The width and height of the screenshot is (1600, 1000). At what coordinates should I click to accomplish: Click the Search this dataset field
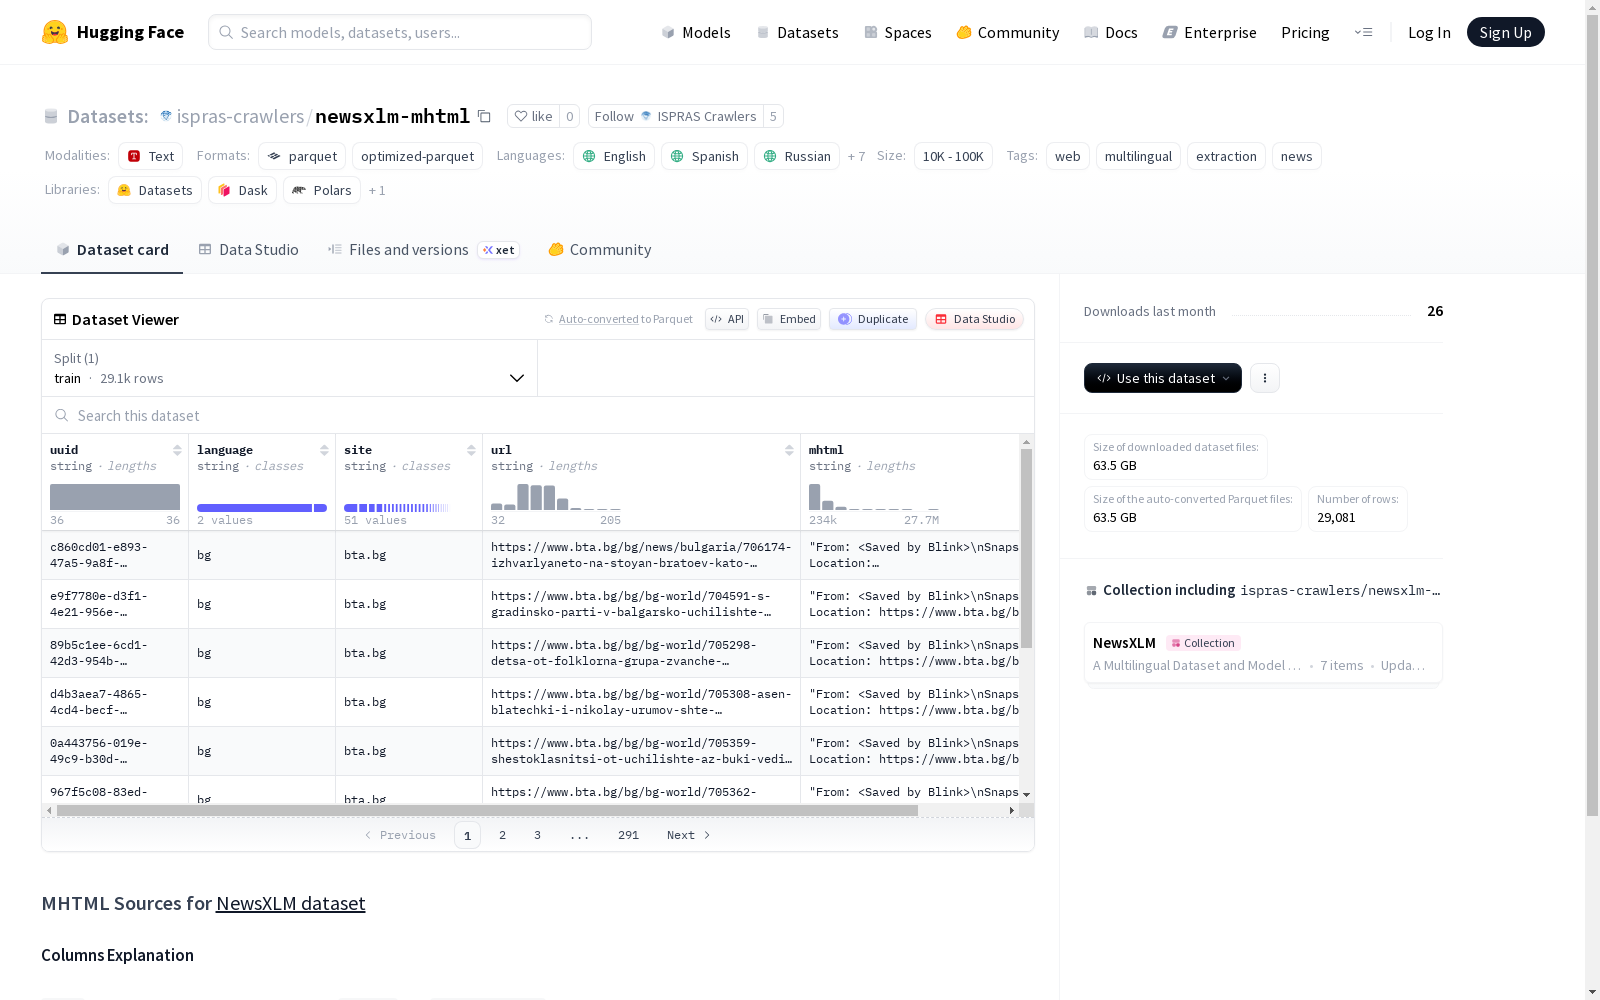coord(538,415)
